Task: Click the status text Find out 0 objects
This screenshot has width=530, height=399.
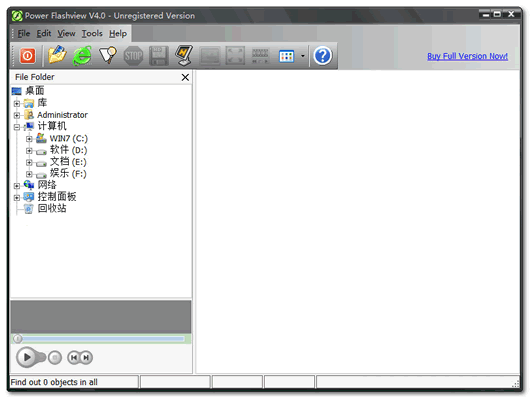Action: (54, 382)
